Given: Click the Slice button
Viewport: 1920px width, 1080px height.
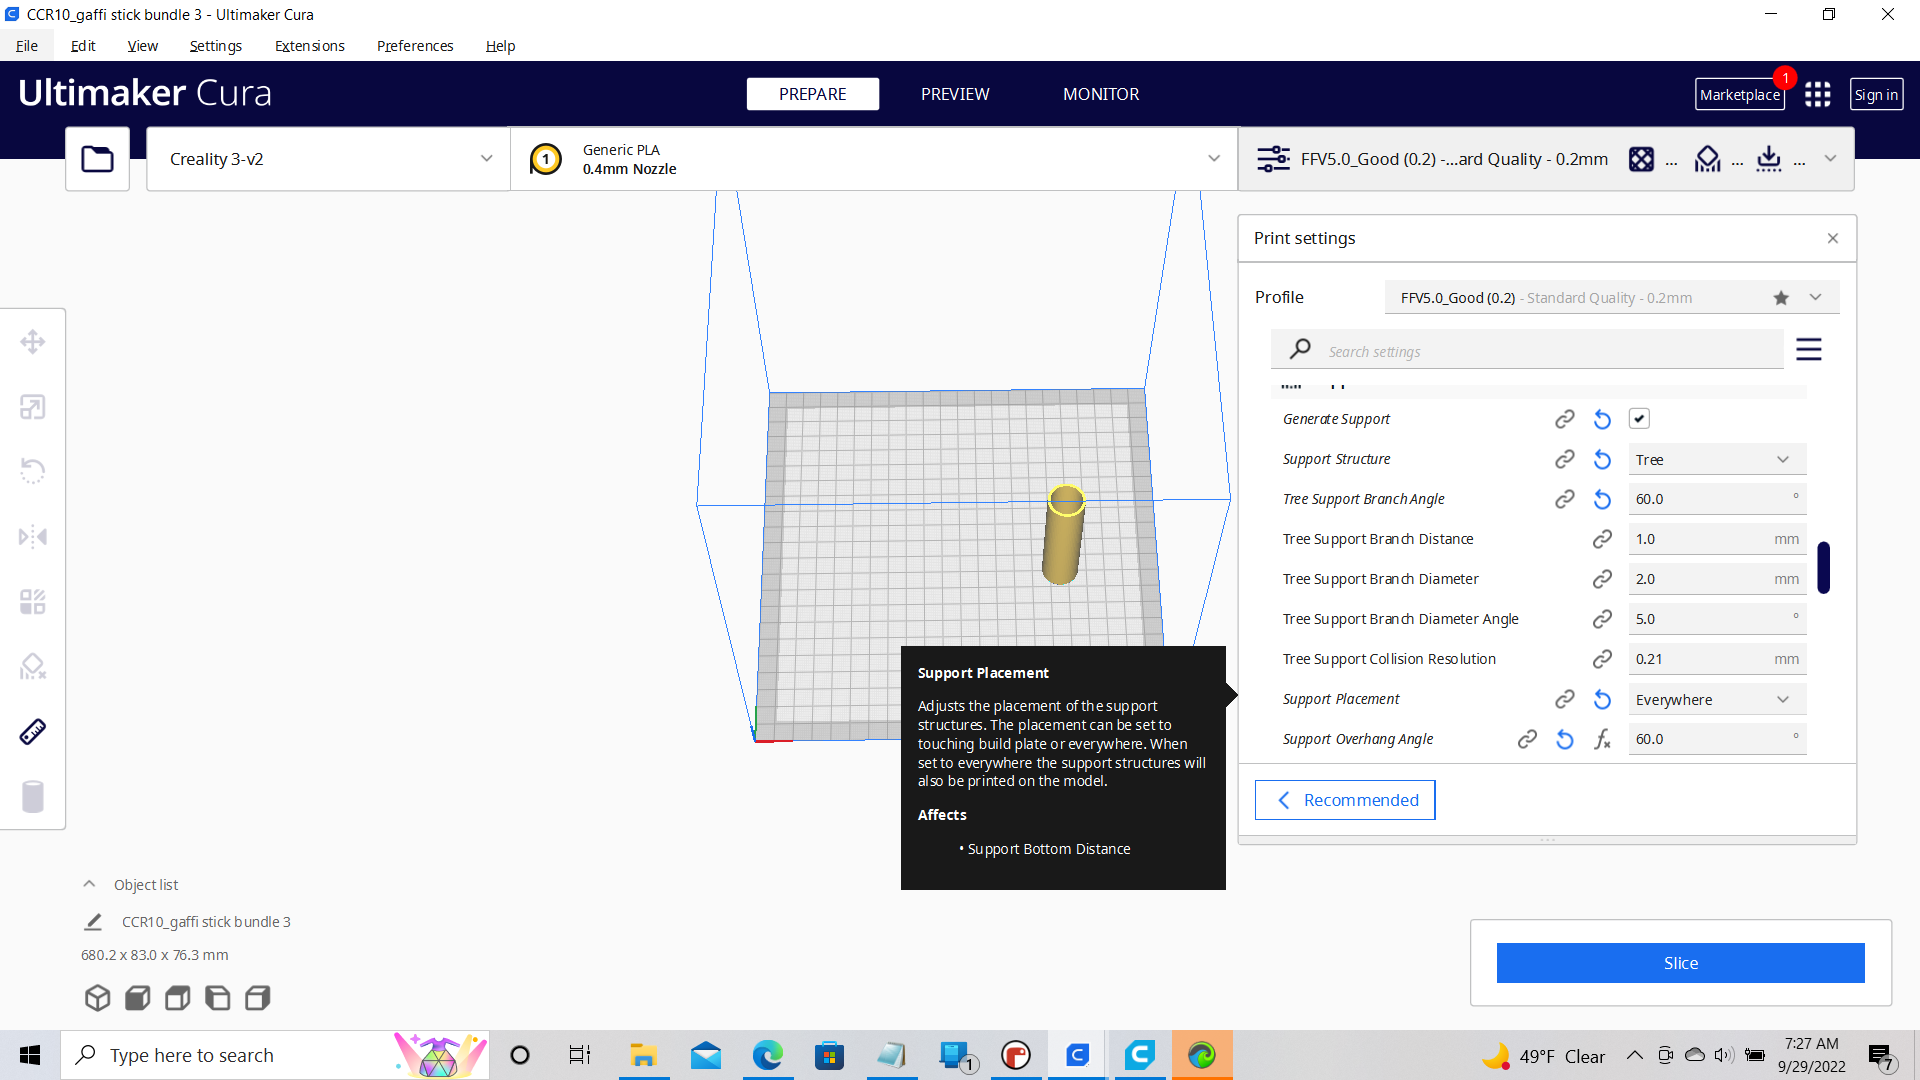Looking at the screenshot, I should tap(1680, 963).
